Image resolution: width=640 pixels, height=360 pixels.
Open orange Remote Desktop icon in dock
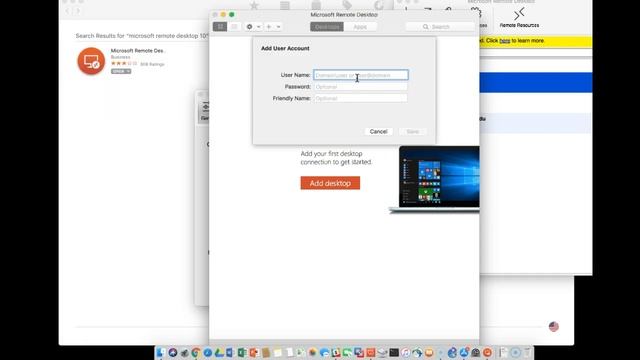coord(487,352)
